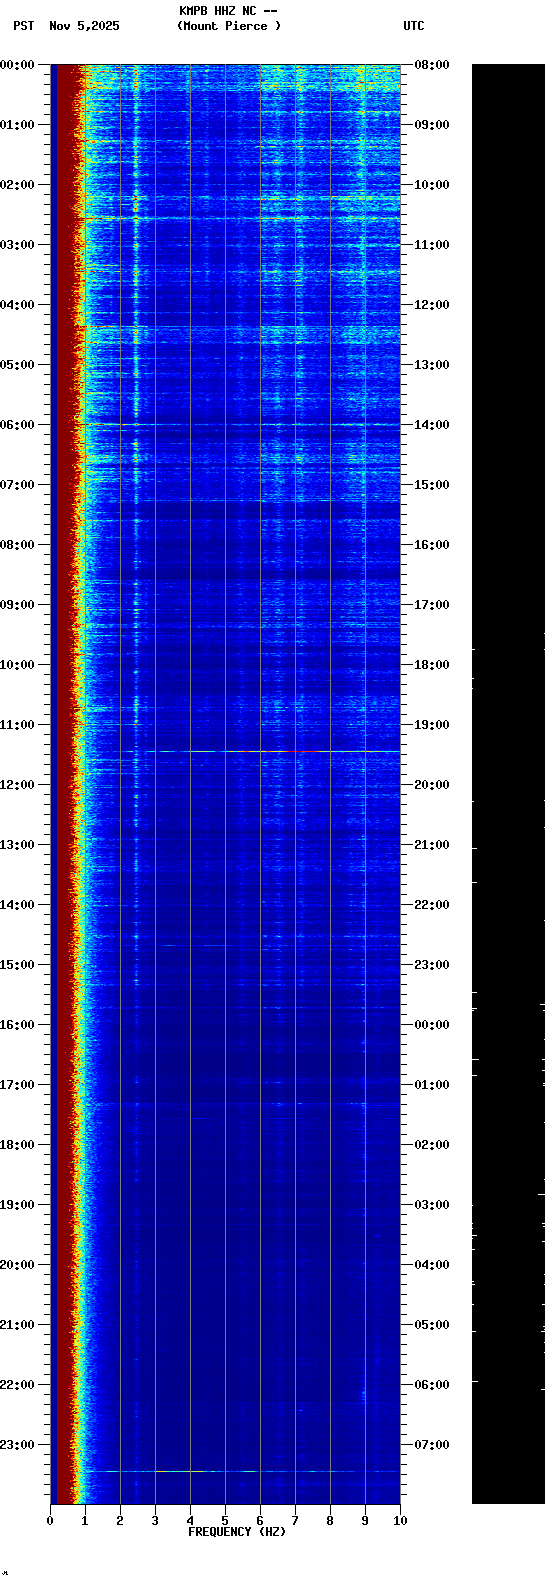Click the station title 'KMPB HHZ NC --'
Screen dimensions: 552x1584
pyautogui.click(x=228, y=11)
